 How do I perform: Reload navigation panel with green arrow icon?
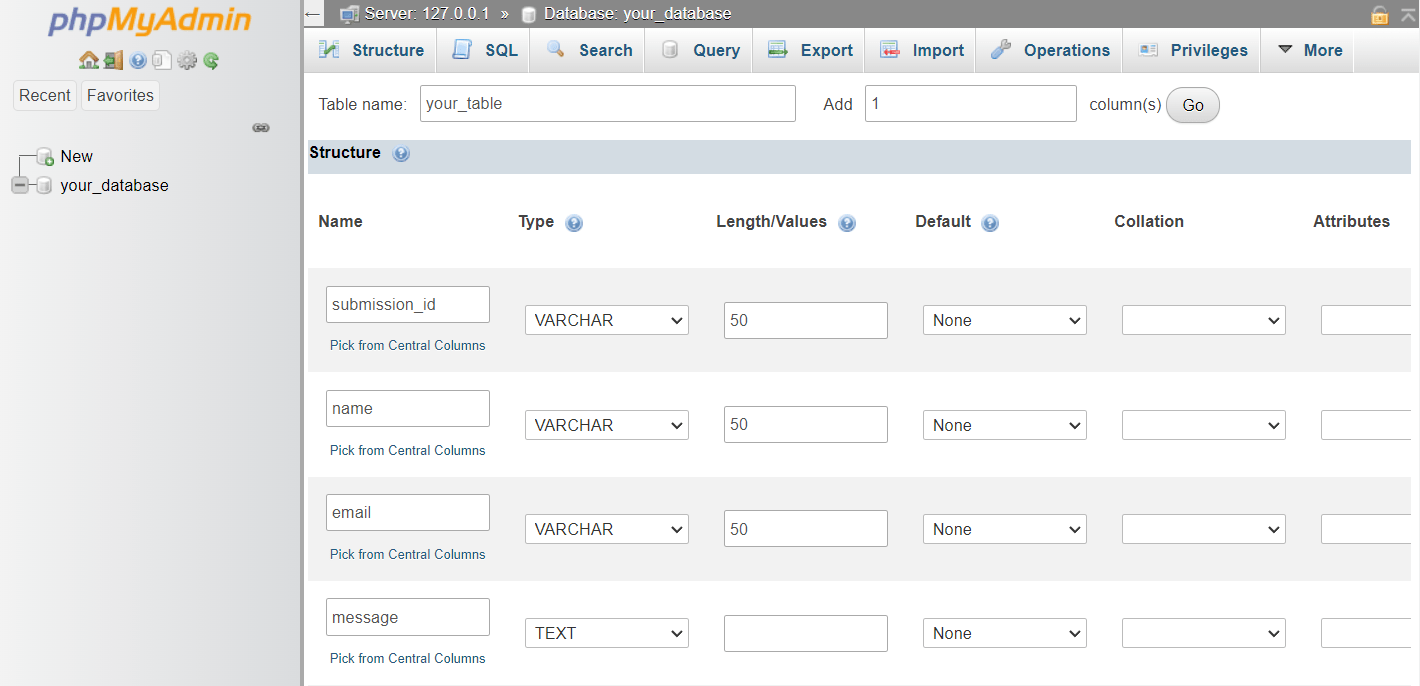point(211,61)
